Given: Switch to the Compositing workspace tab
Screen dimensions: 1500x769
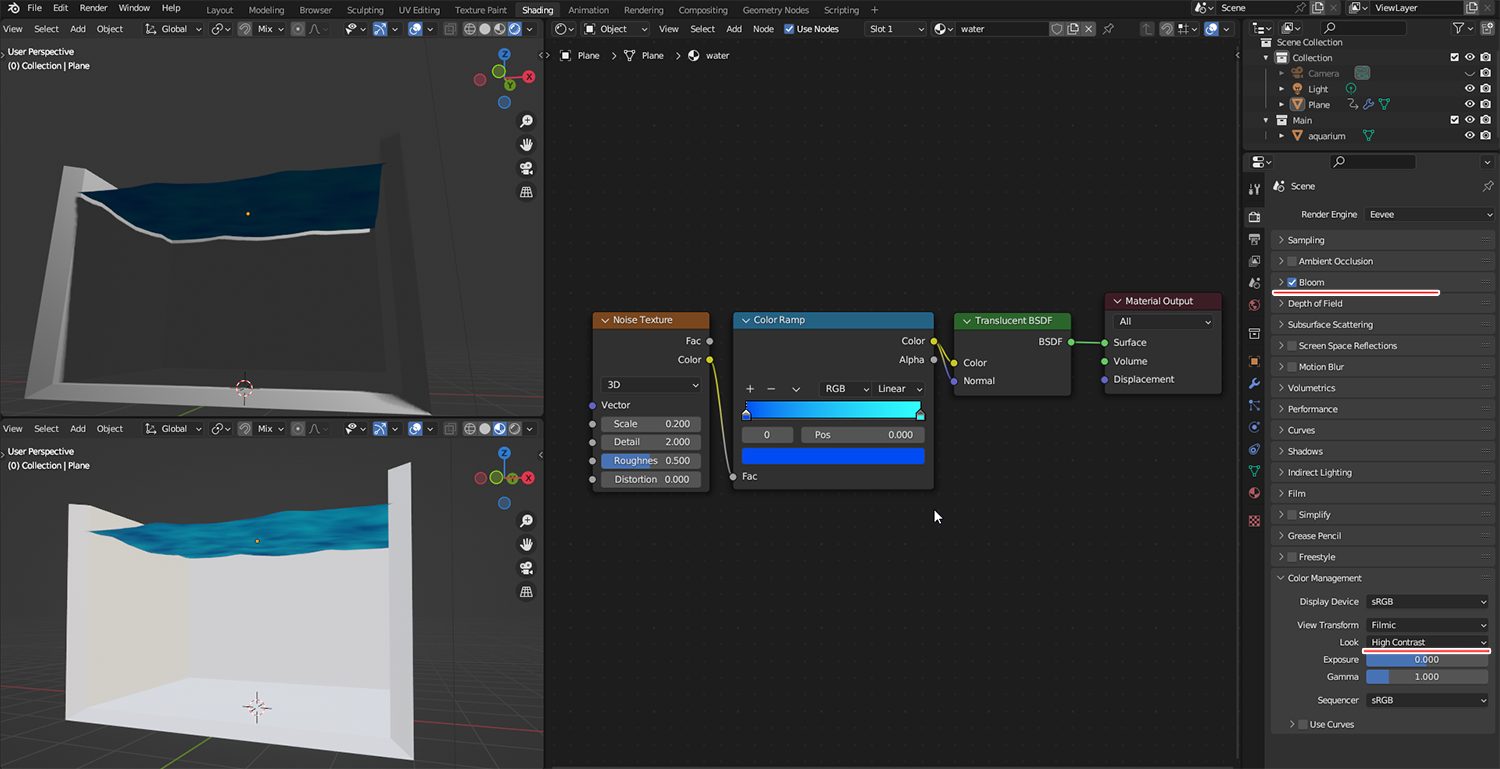Looking at the screenshot, I should point(703,10).
